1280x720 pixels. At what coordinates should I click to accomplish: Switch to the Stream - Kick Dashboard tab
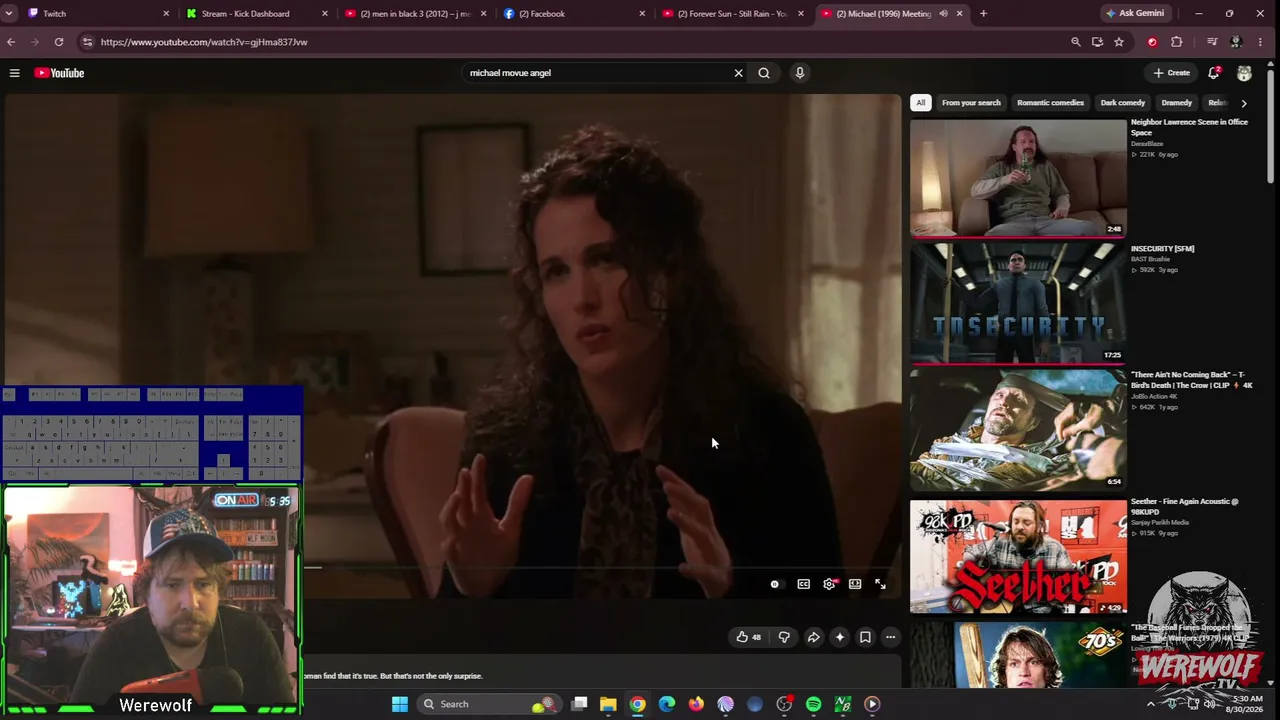(x=257, y=14)
